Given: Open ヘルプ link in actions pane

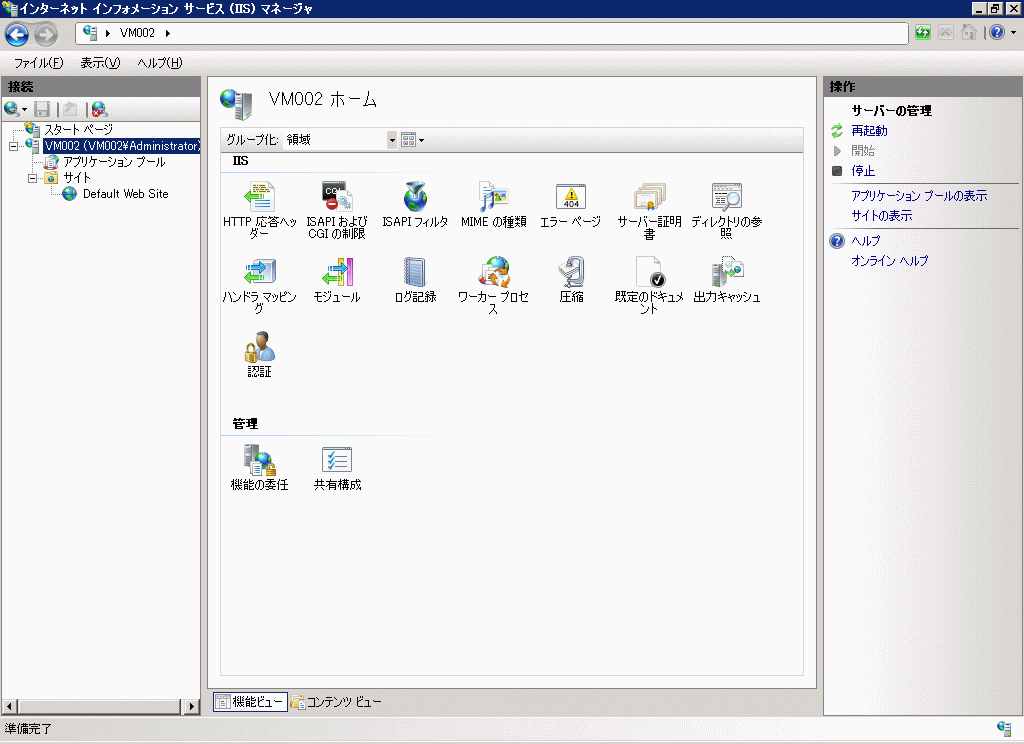Looking at the screenshot, I should click(x=865, y=240).
